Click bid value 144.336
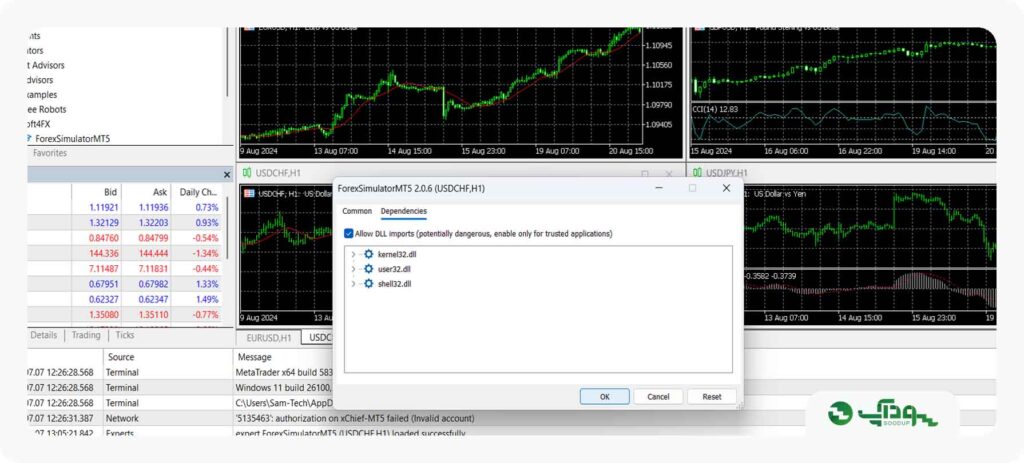 (x=103, y=253)
